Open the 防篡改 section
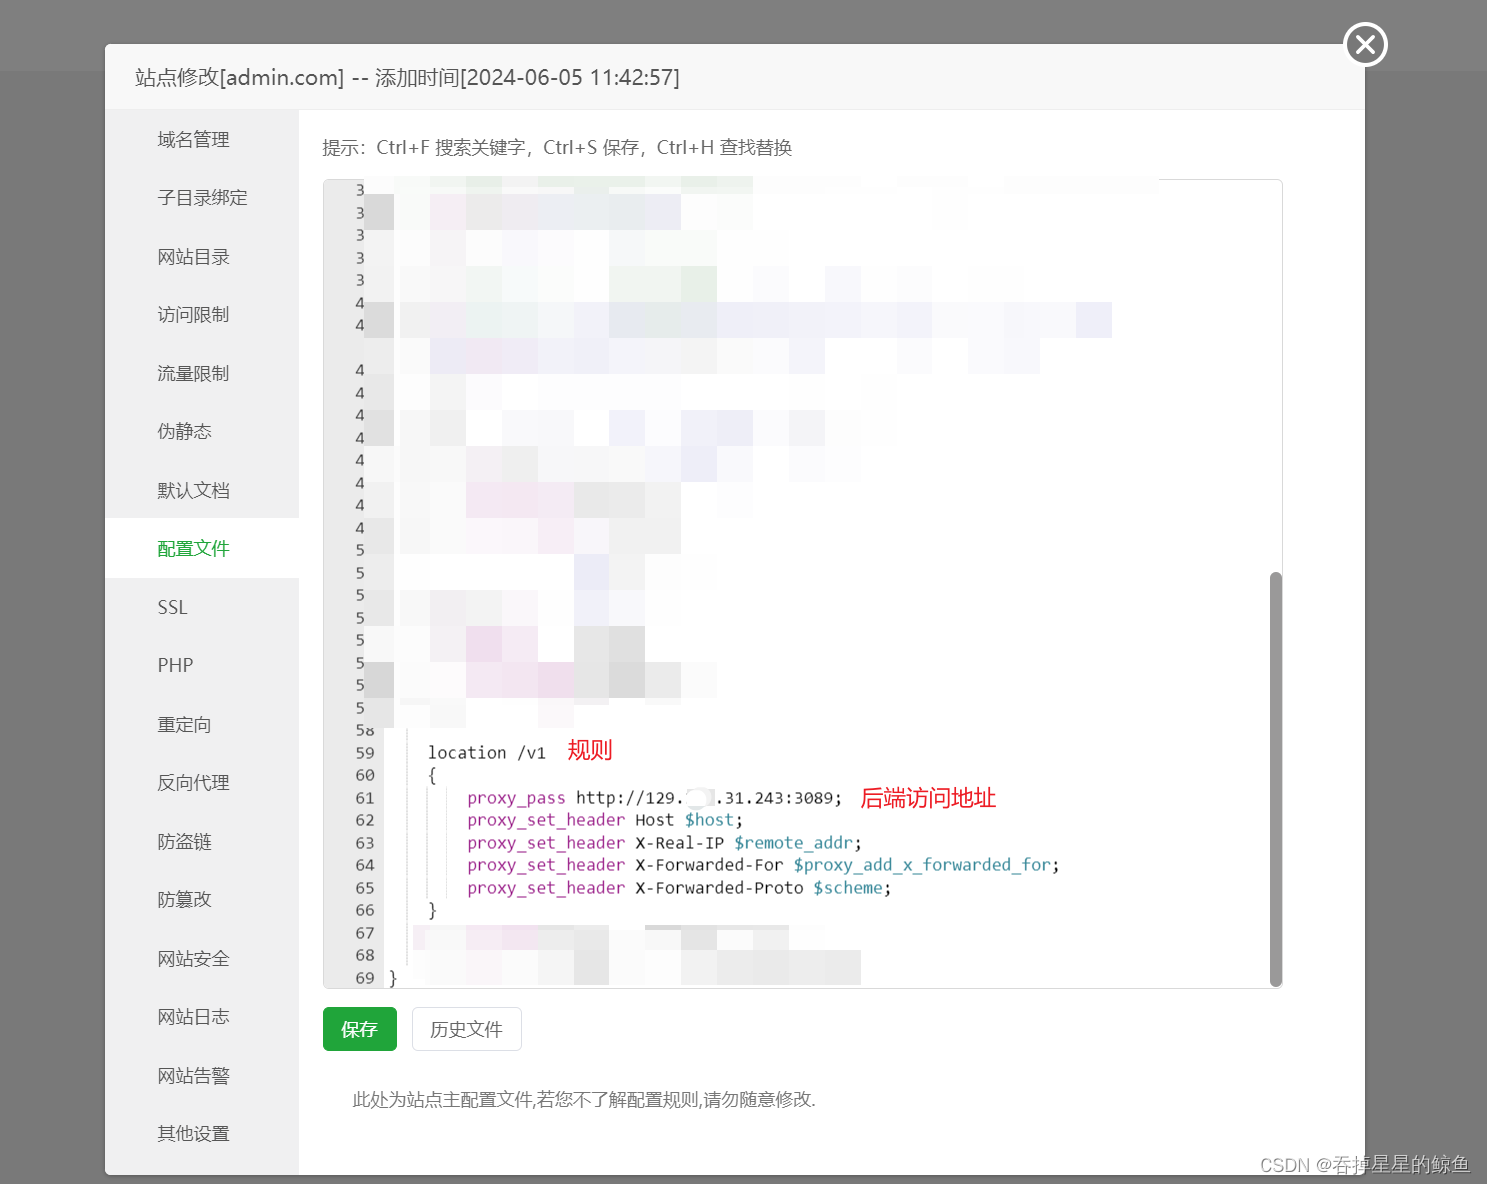1487x1184 pixels. point(184,899)
